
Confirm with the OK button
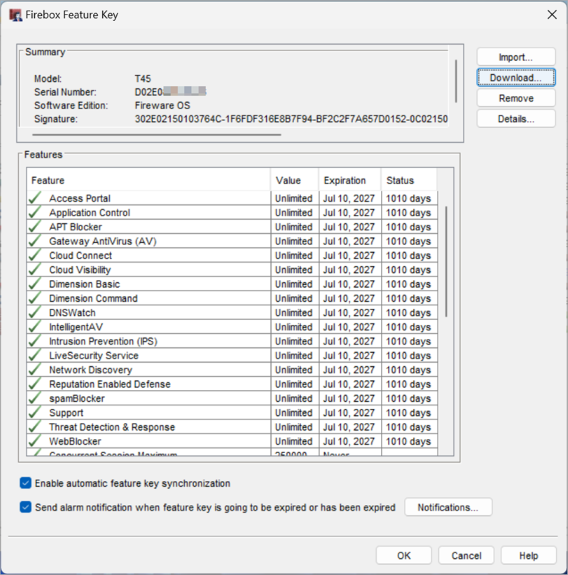coord(404,556)
